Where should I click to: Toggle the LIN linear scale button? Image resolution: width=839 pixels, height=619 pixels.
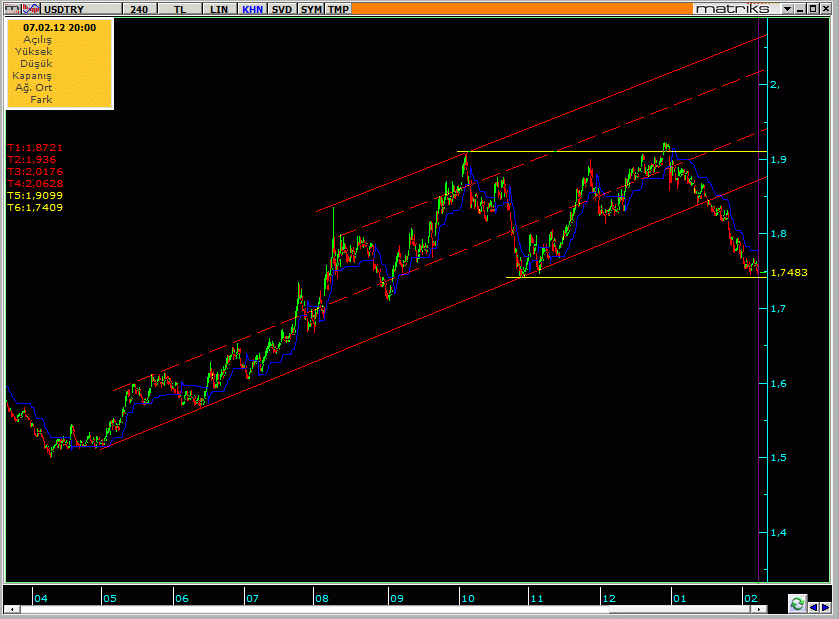pos(219,9)
